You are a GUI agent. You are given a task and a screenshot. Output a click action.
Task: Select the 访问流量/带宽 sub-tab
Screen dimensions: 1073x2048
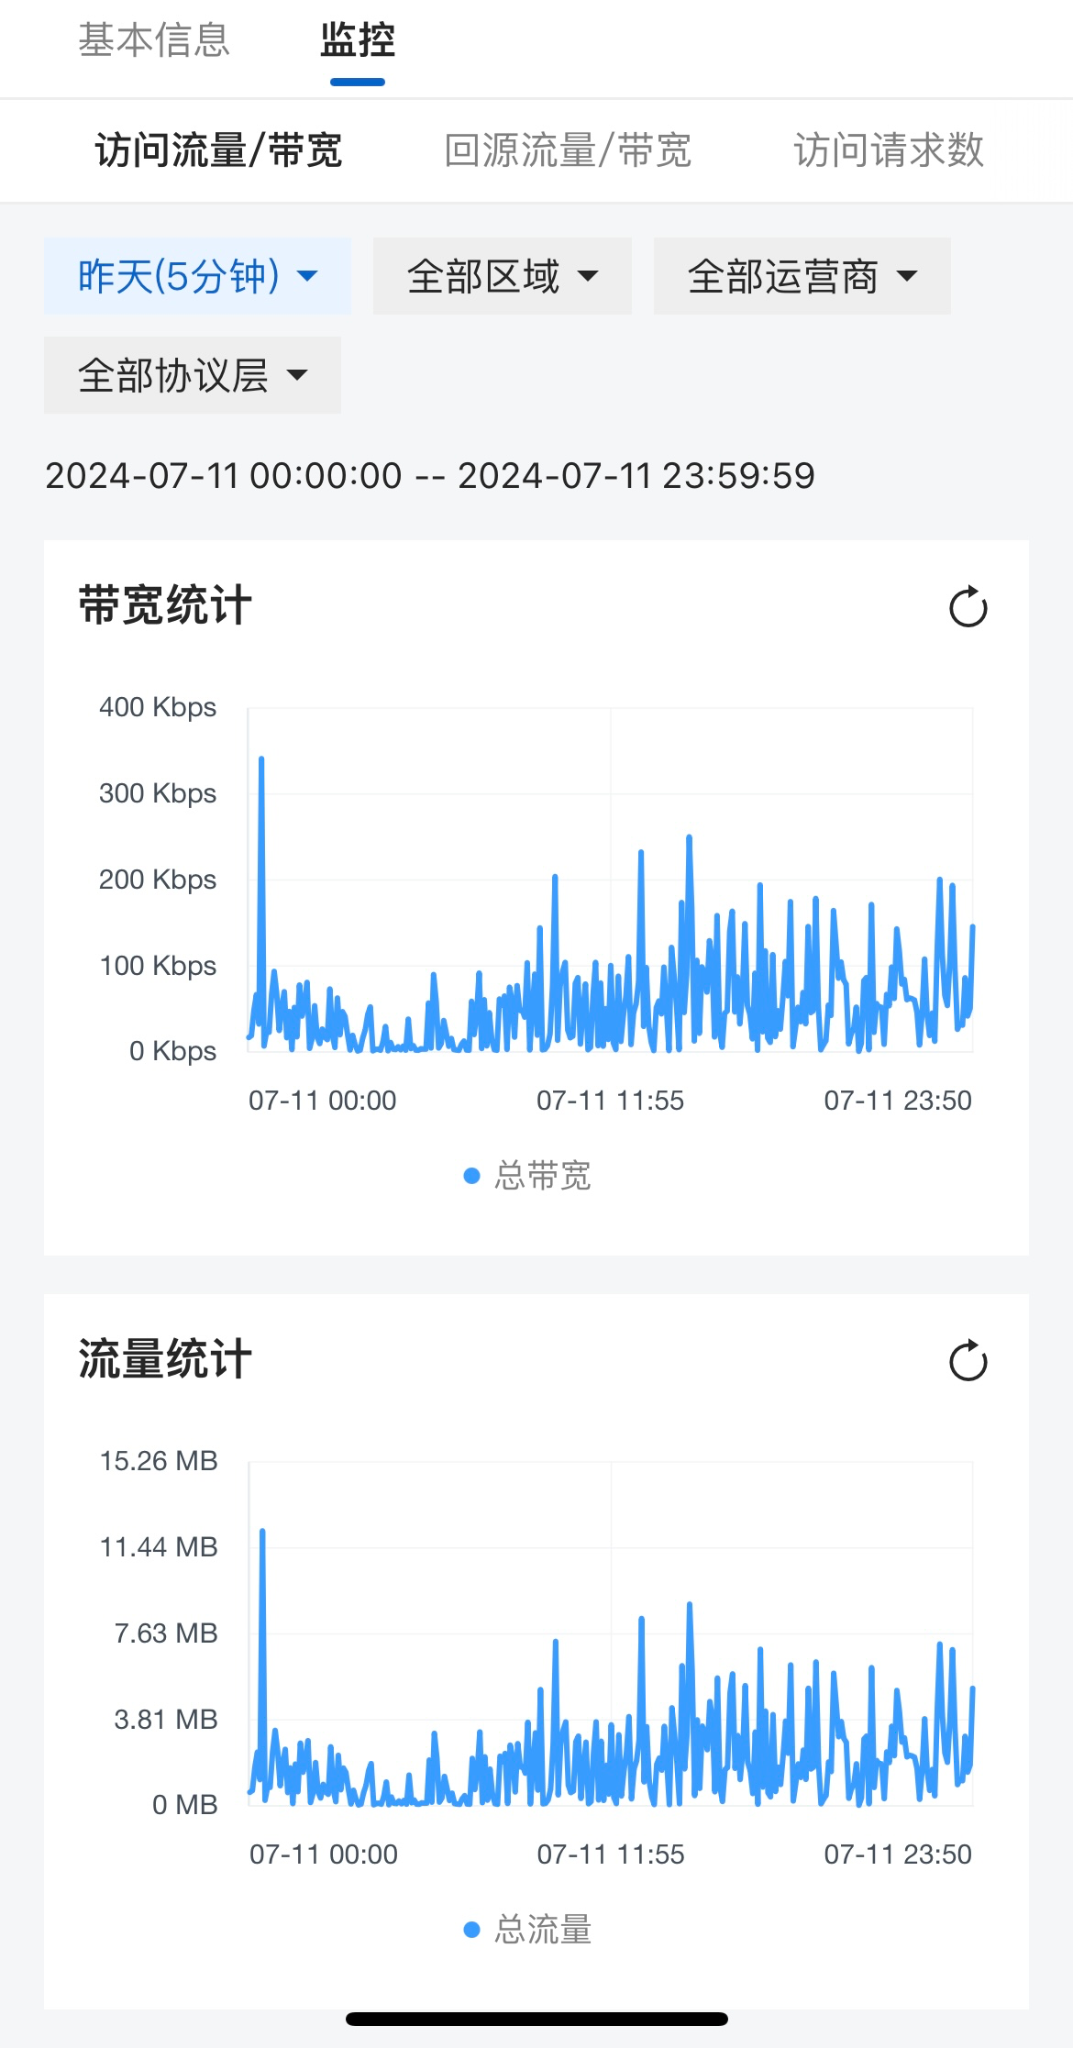click(218, 151)
